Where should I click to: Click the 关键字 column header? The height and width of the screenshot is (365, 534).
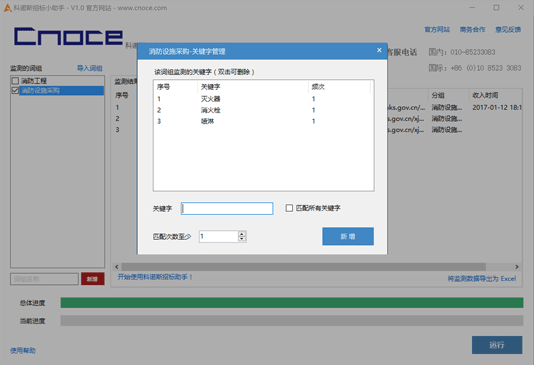pyautogui.click(x=253, y=87)
